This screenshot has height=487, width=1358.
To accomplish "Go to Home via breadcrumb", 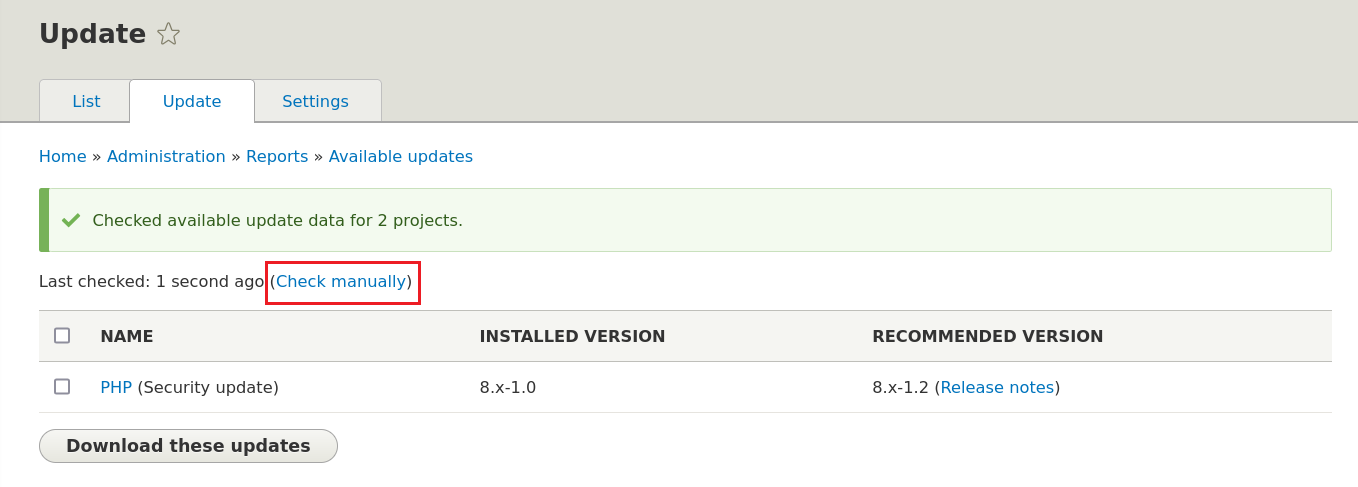I will [62, 157].
